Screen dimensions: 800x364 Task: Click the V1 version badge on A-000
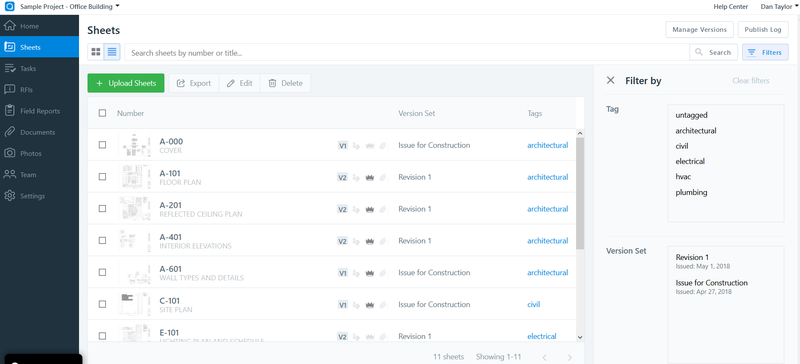[x=343, y=145]
